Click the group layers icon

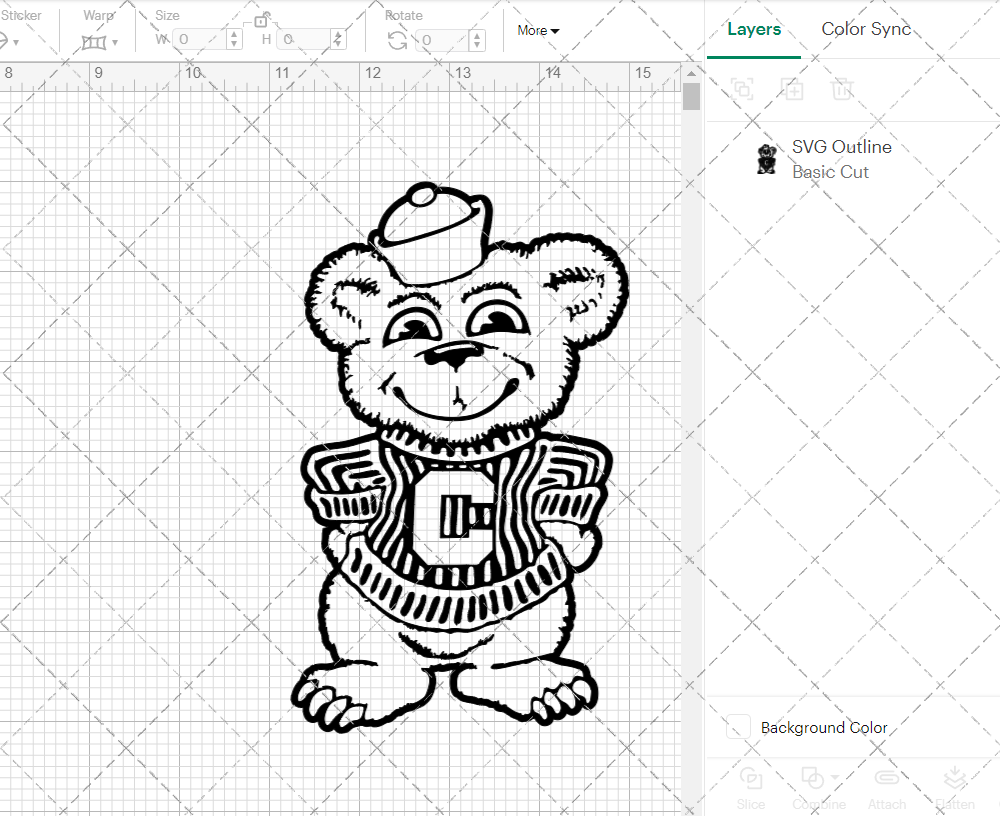[x=742, y=89]
